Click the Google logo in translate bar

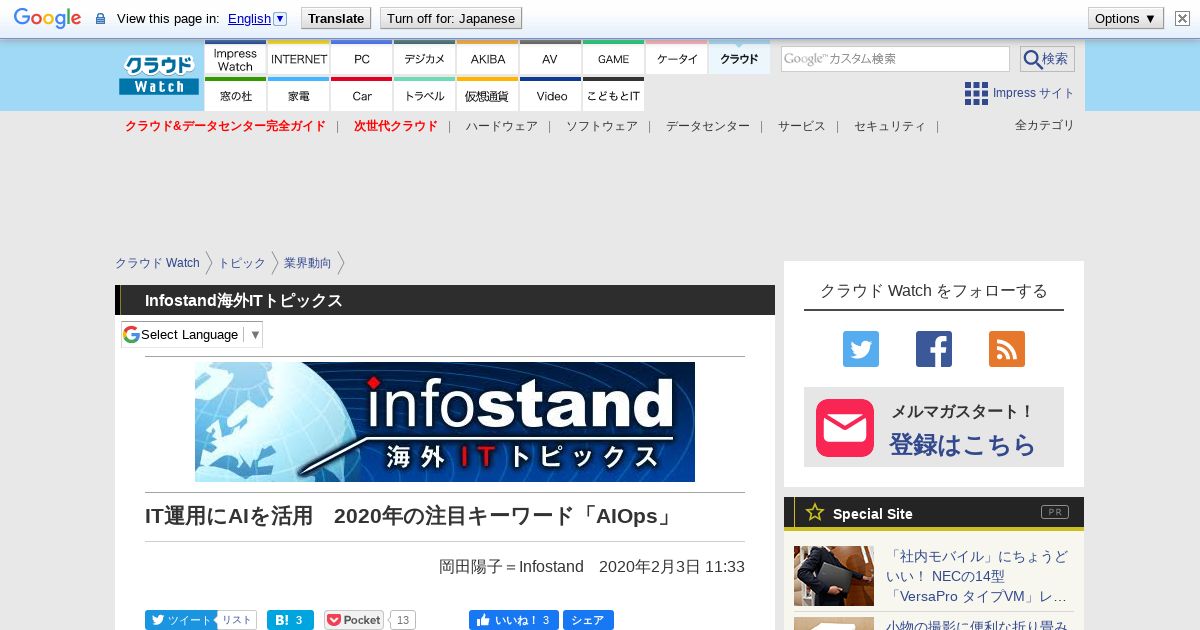click(x=47, y=18)
